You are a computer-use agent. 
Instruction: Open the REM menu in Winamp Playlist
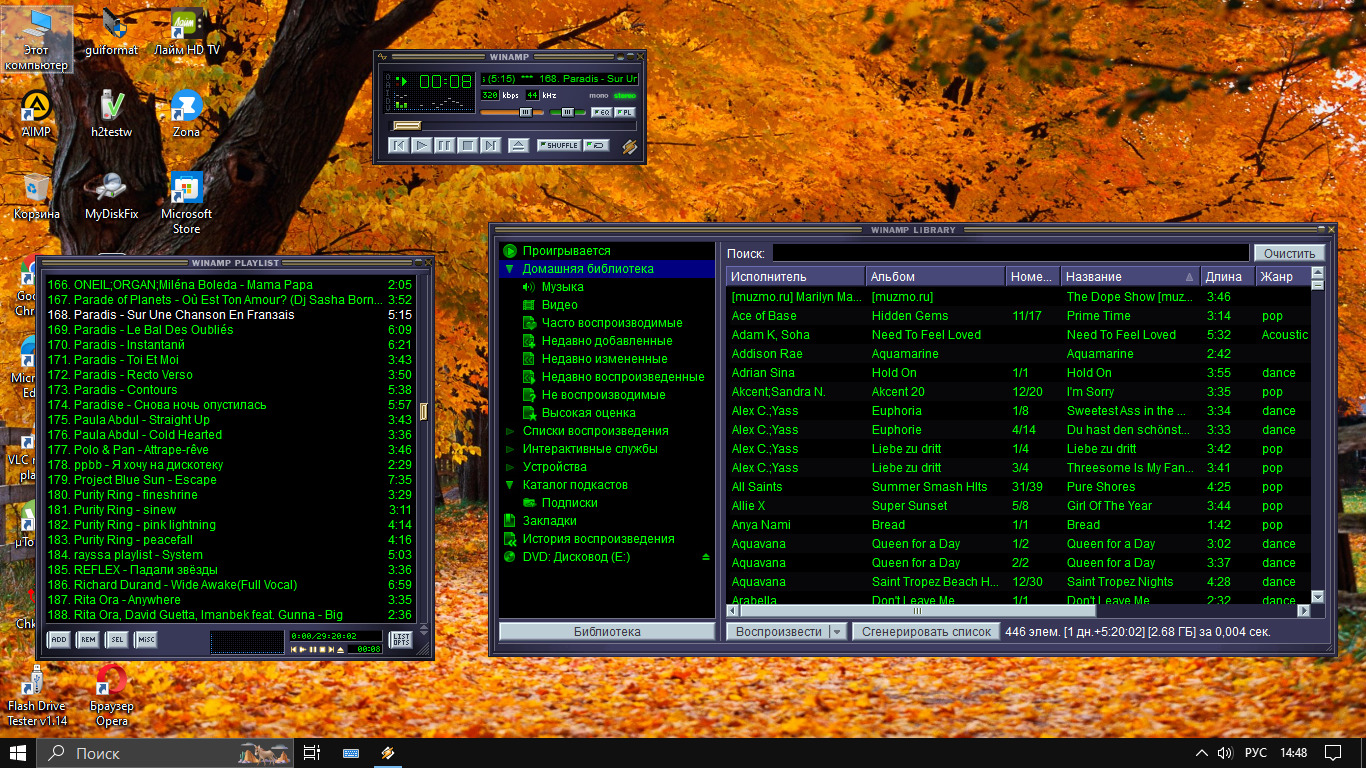pos(88,640)
